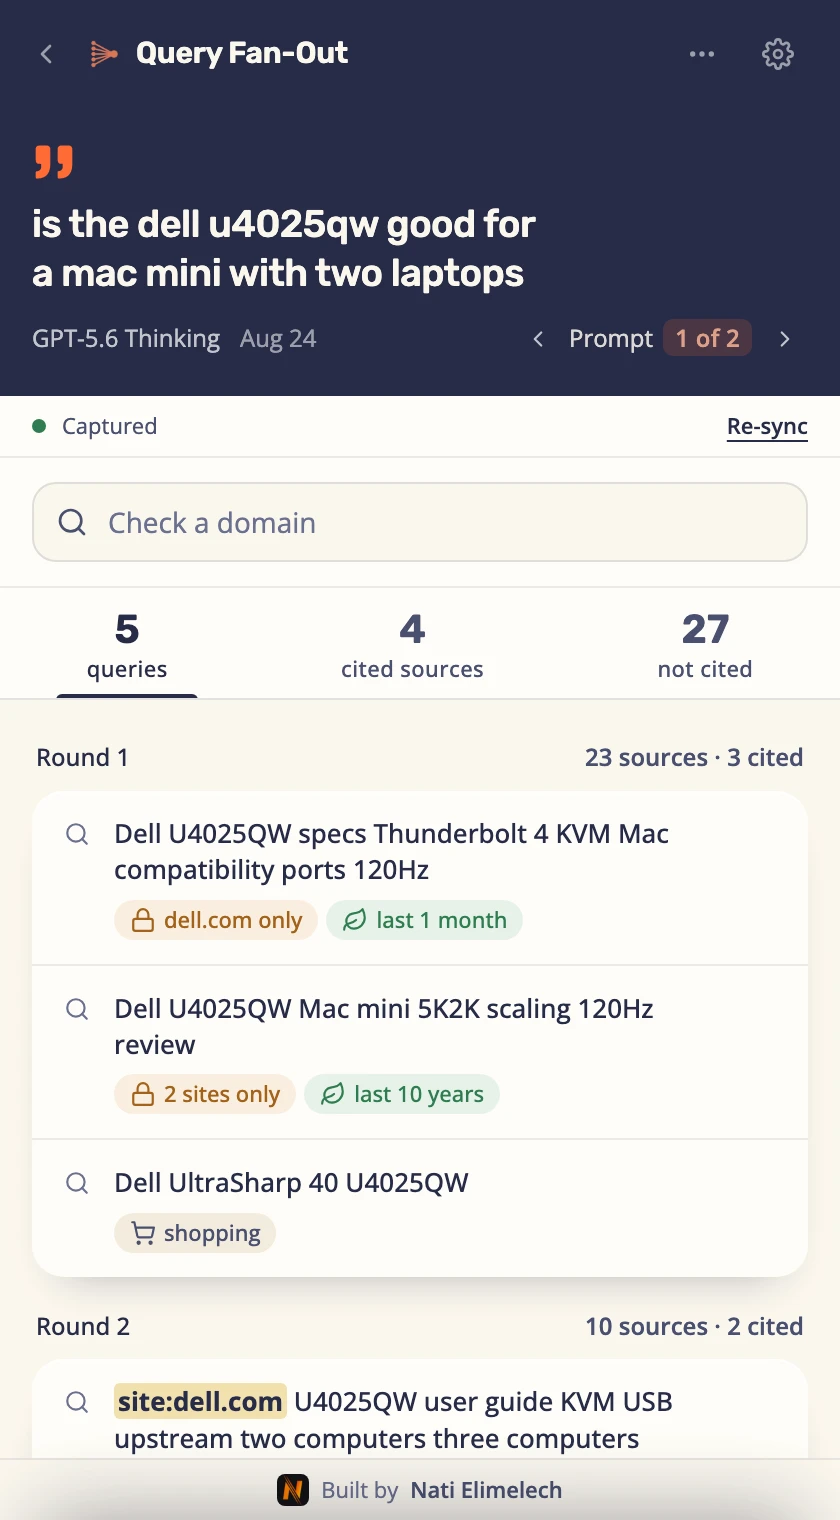Go to next prompt arrow
The height and width of the screenshot is (1520, 840).
tap(785, 339)
